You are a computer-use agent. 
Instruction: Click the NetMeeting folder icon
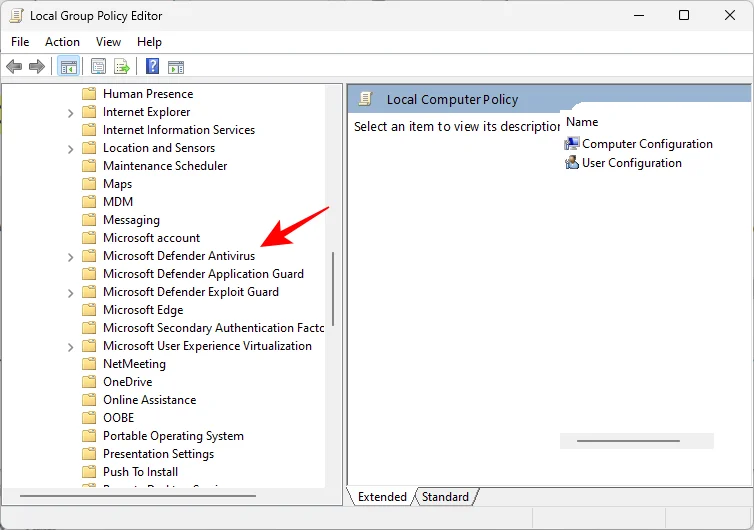coord(89,364)
